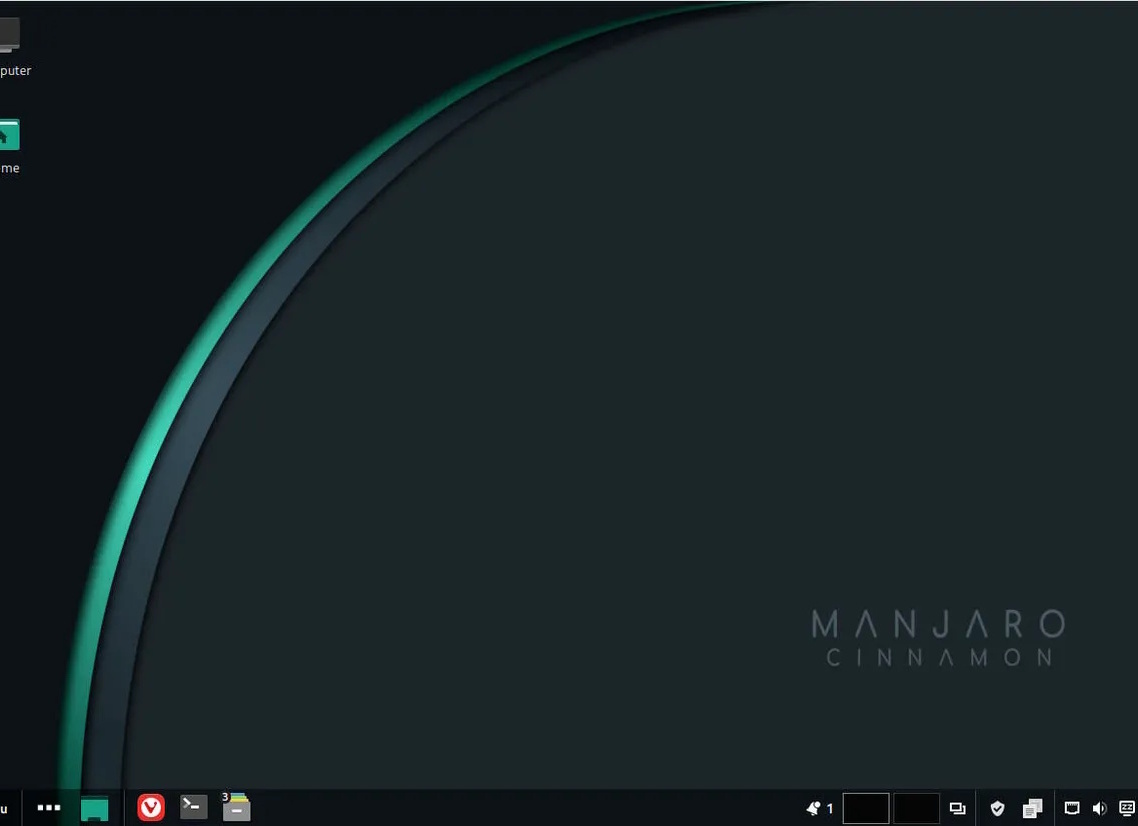Open the file manager with the 3 badge
This screenshot has height=826, width=1138.
tap(237, 807)
